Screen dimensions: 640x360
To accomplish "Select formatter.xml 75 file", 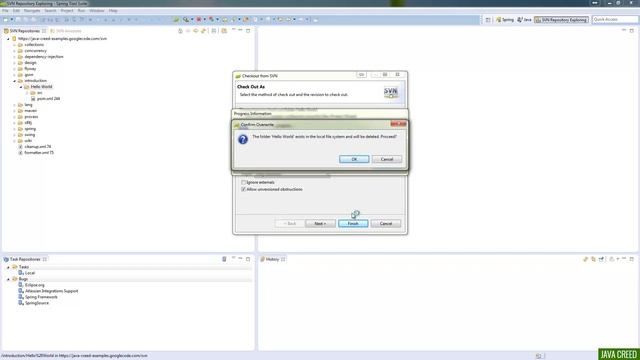I will coord(39,153).
